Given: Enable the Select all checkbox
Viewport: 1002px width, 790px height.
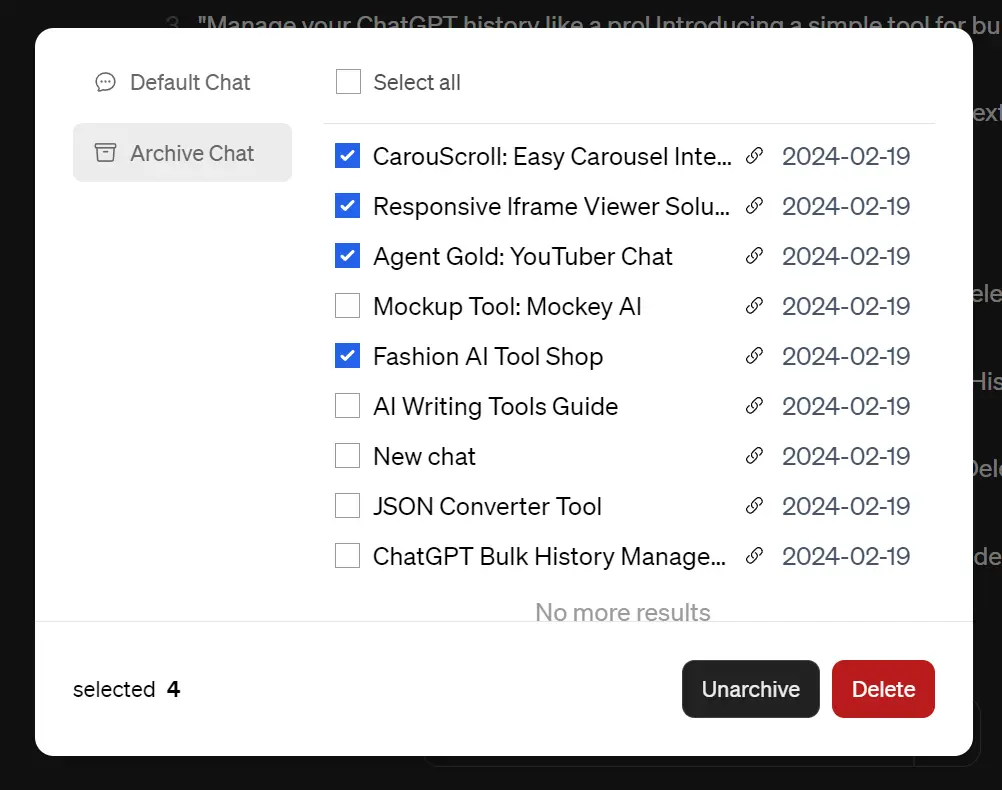Looking at the screenshot, I should pyautogui.click(x=348, y=82).
